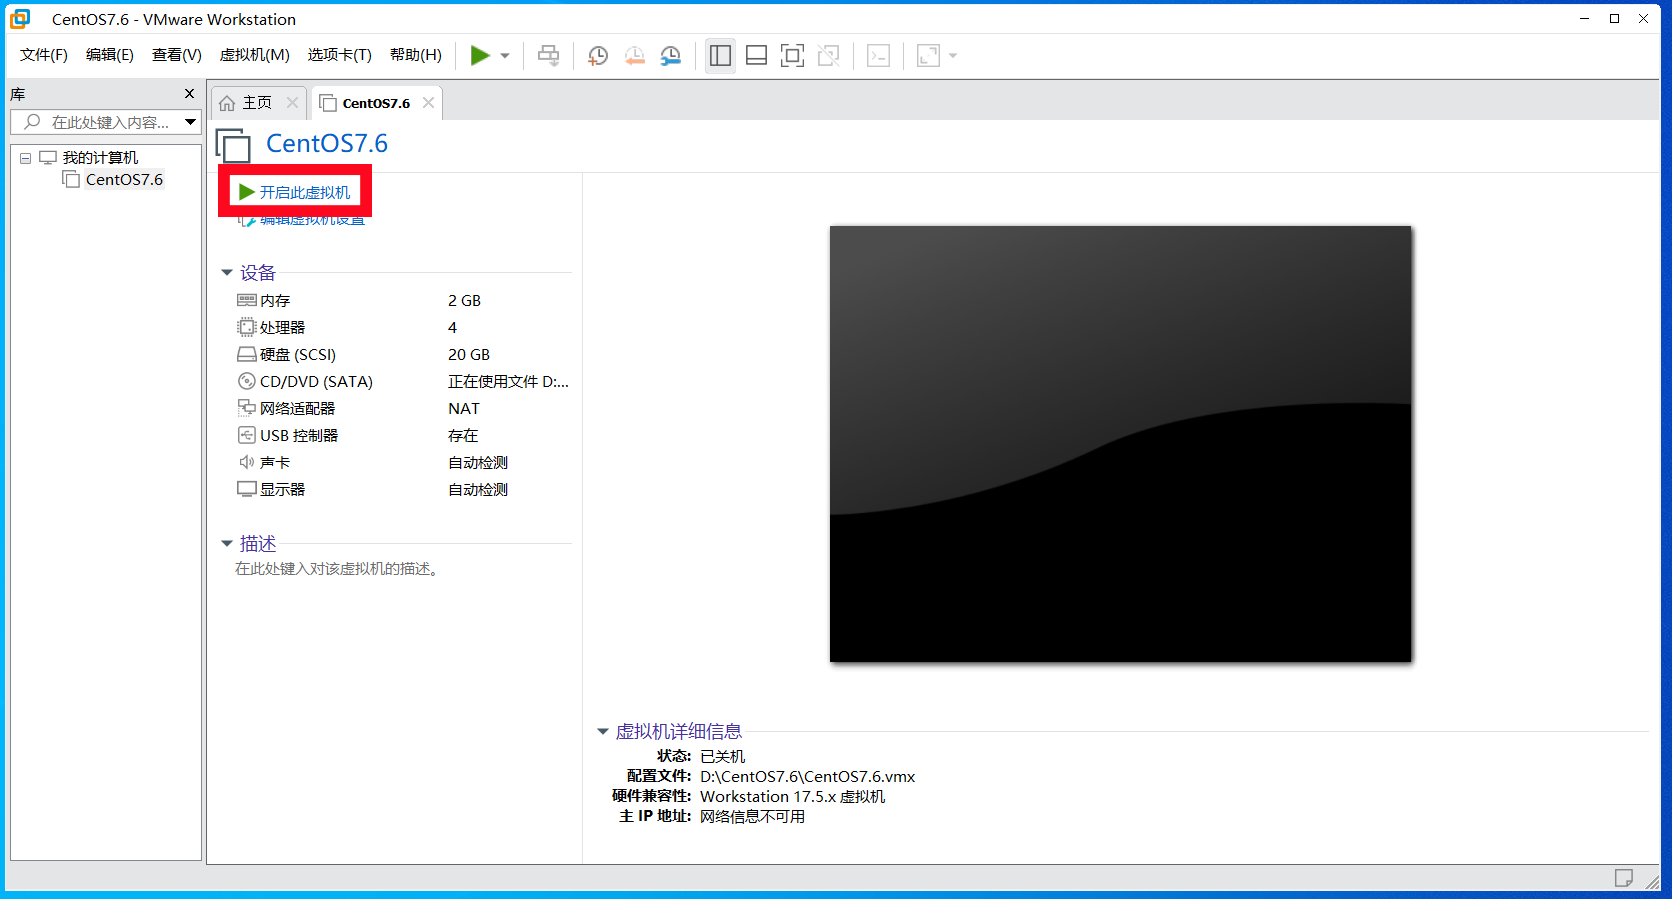Open the console view toolbar icon
The image size is (1672, 899).
click(878, 56)
